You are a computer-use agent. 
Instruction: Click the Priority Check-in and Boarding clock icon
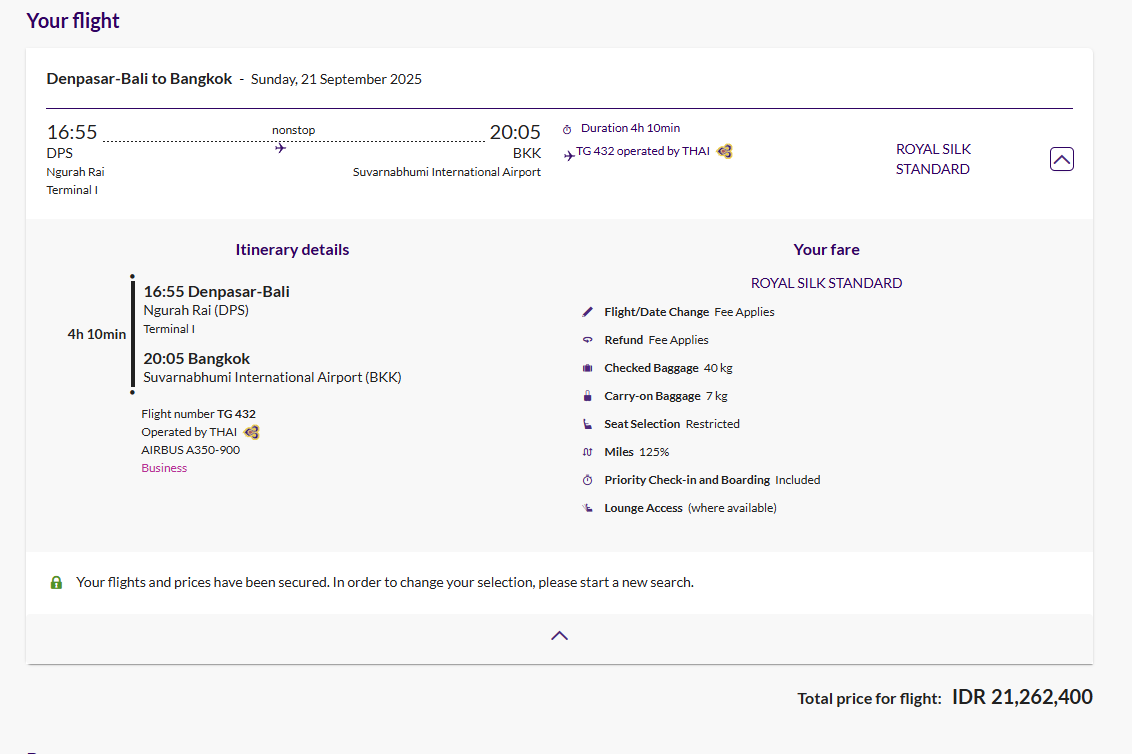(588, 480)
